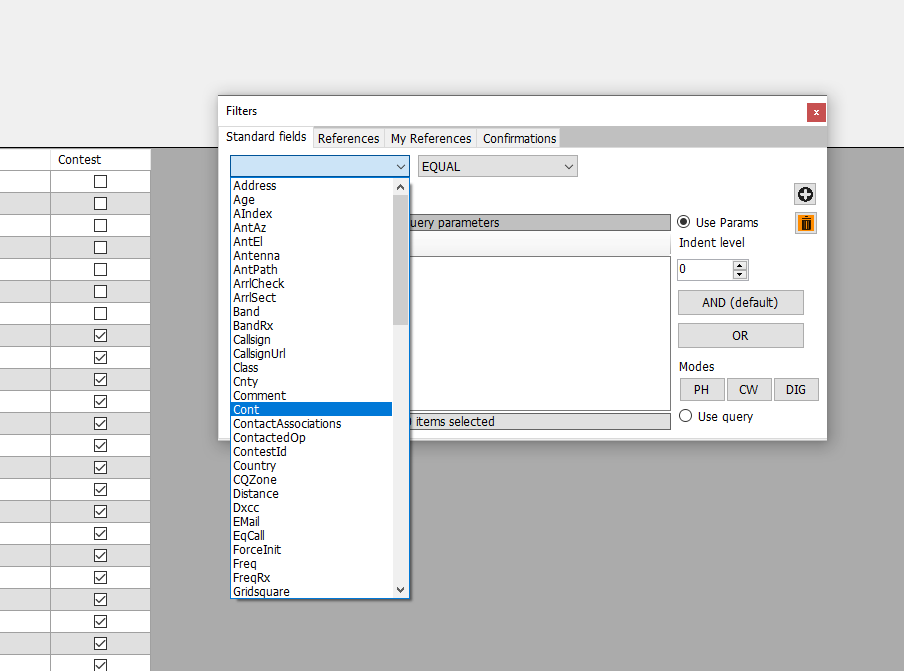Viewport: 904px width, 671px height.
Task: Tick the first unchecked Contest checkbox
Action: click(100, 182)
